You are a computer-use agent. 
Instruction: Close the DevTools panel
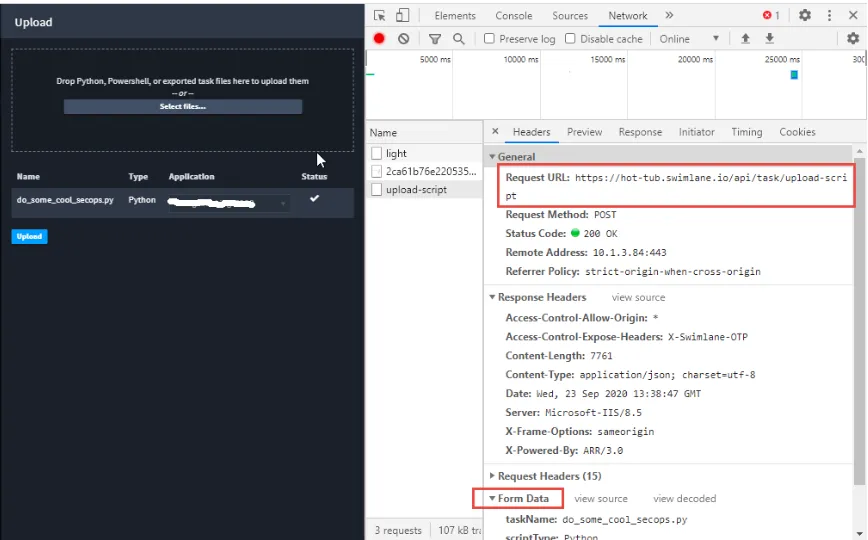click(853, 16)
